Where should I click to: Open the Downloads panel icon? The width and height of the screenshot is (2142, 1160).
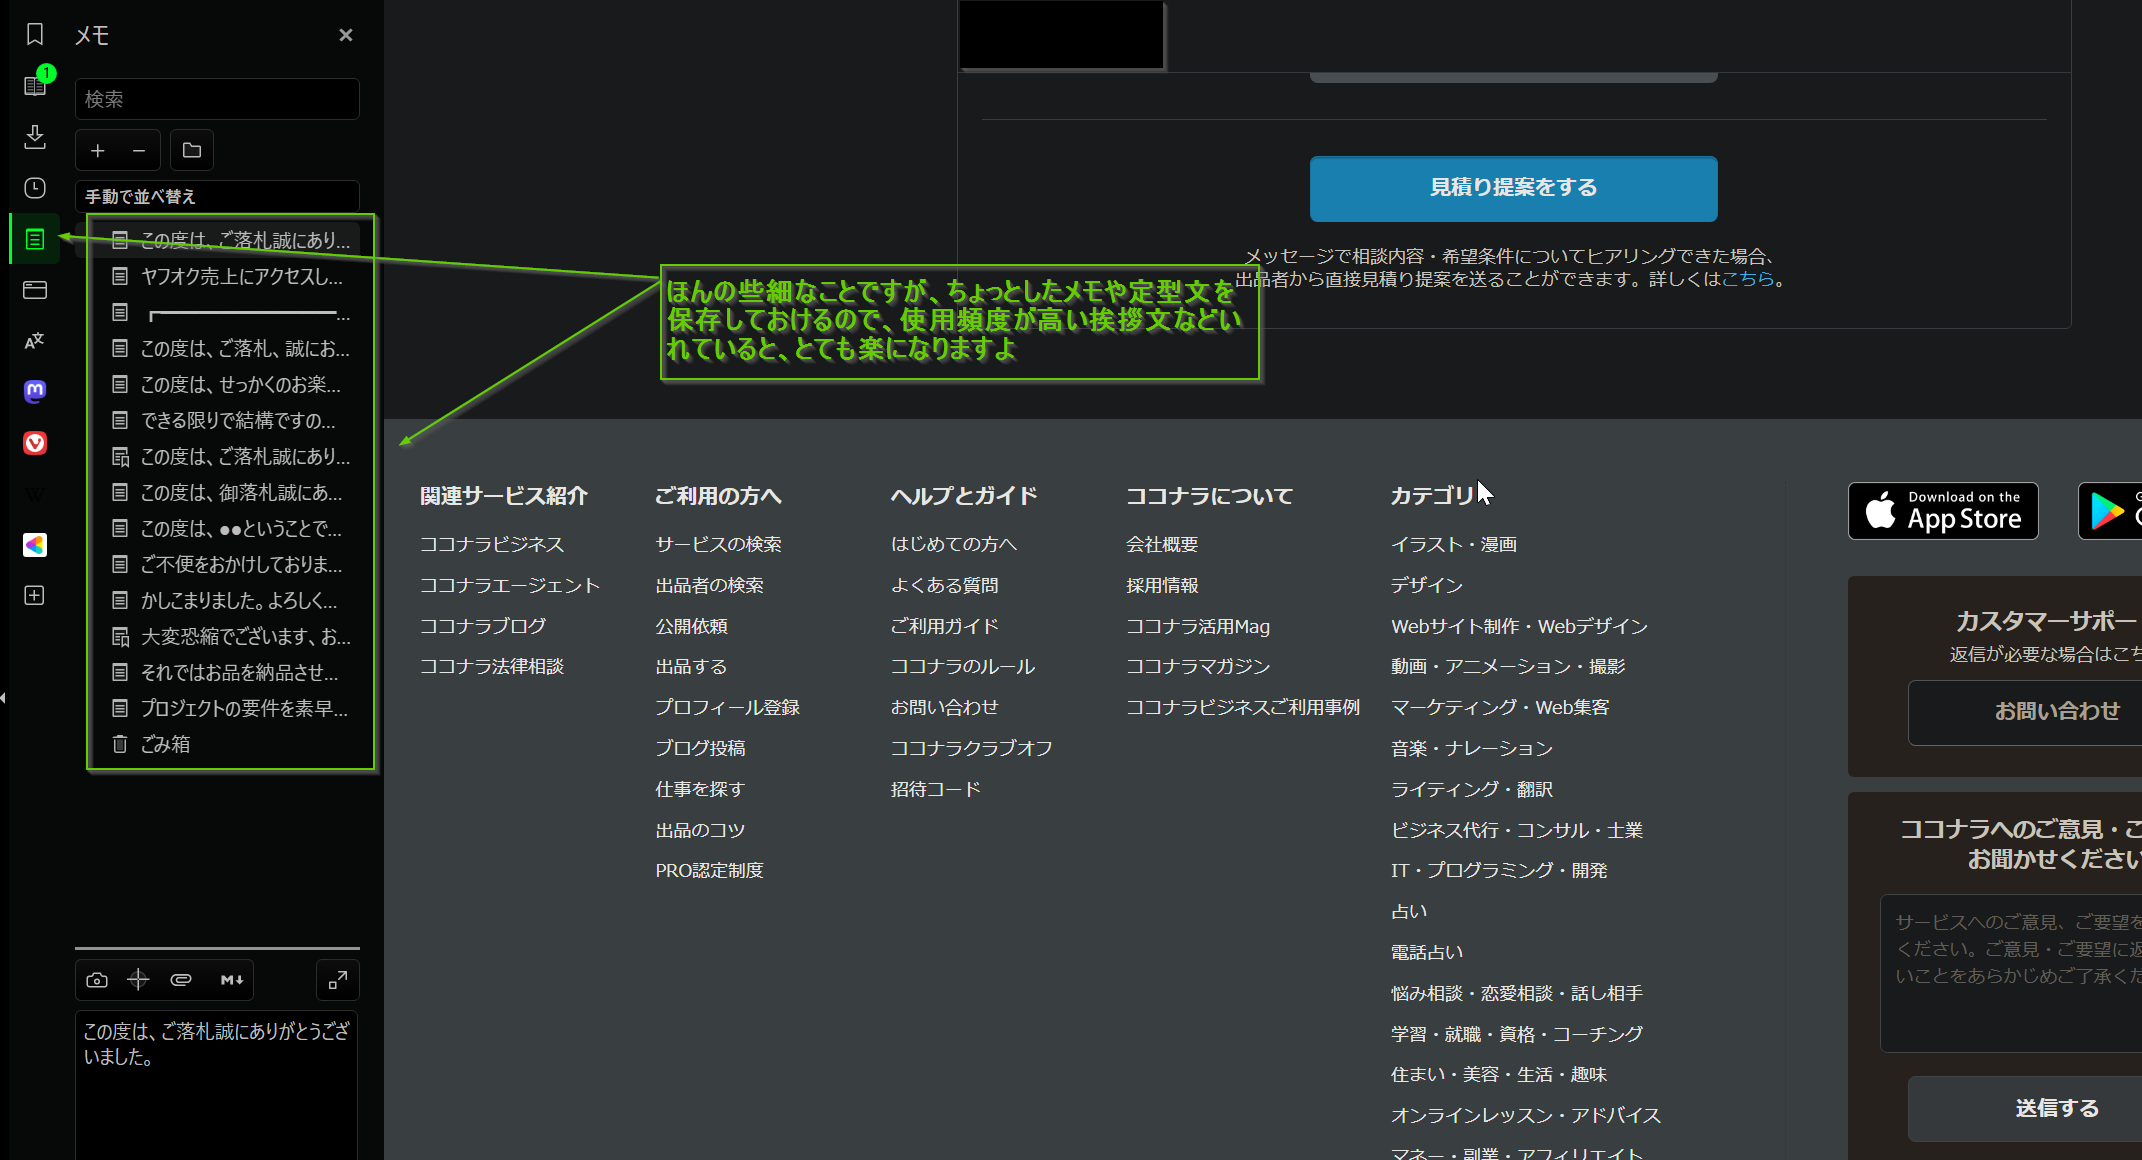coord(35,137)
